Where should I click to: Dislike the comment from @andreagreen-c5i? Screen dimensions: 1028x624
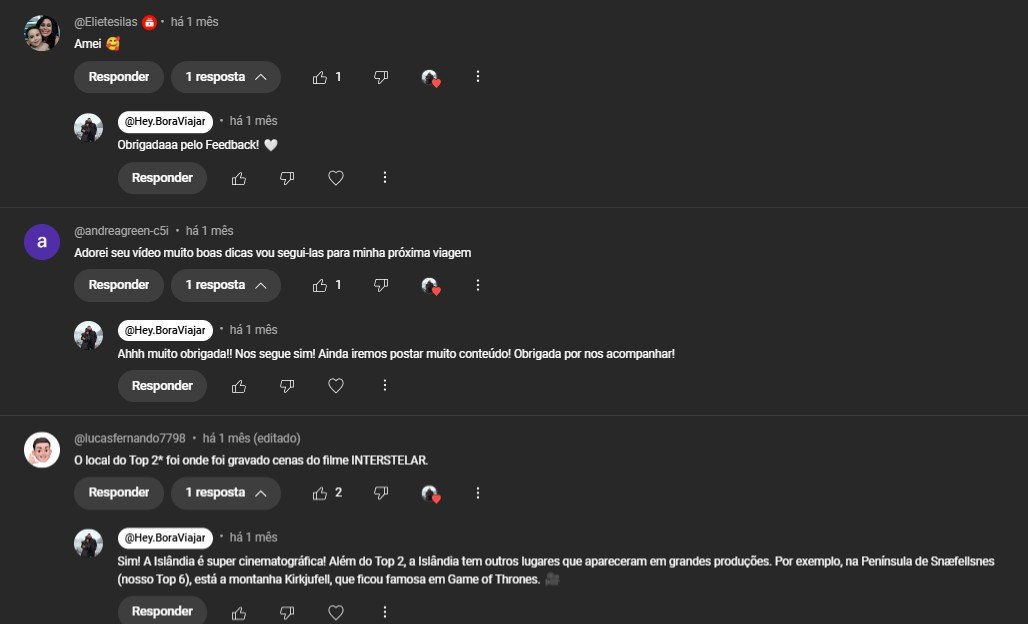click(x=381, y=285)
